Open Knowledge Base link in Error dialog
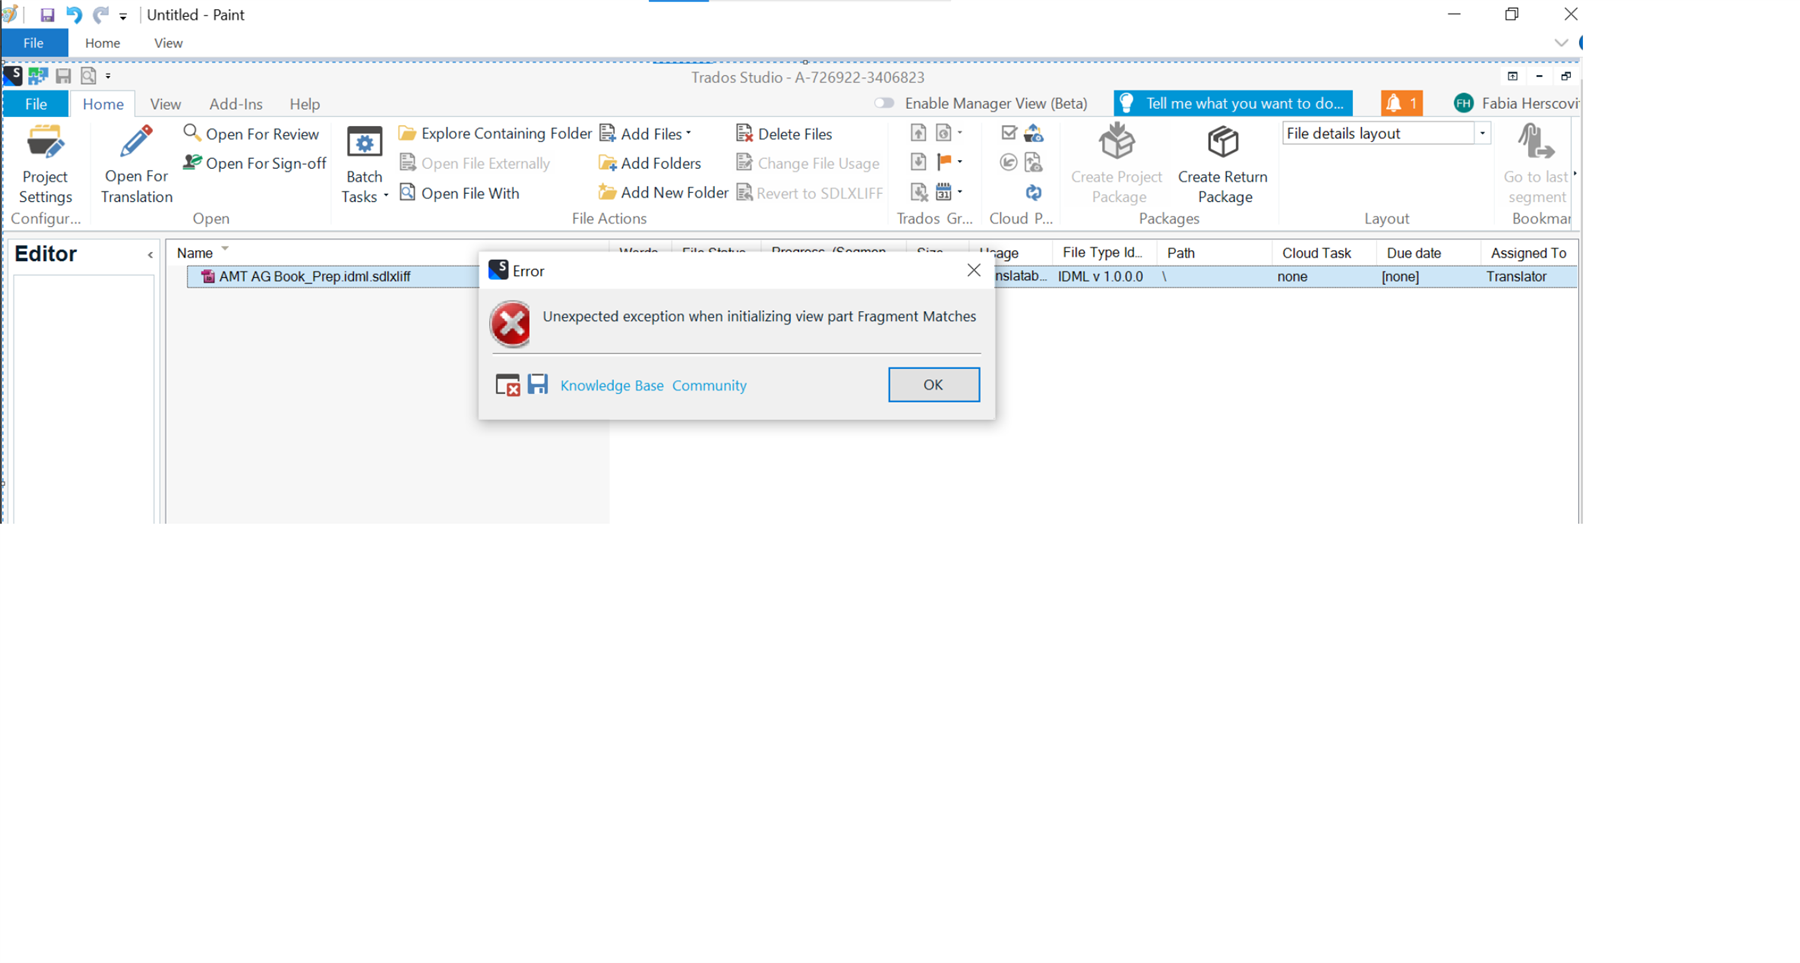 [x=611, y=385]
